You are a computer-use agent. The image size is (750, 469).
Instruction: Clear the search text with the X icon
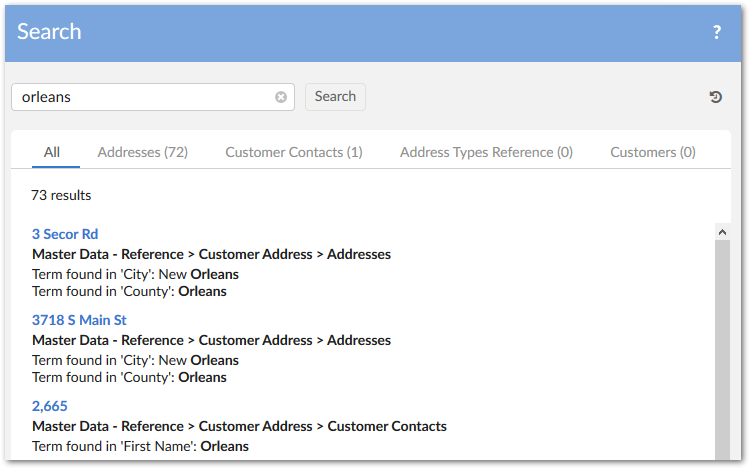tap(281, 97)
